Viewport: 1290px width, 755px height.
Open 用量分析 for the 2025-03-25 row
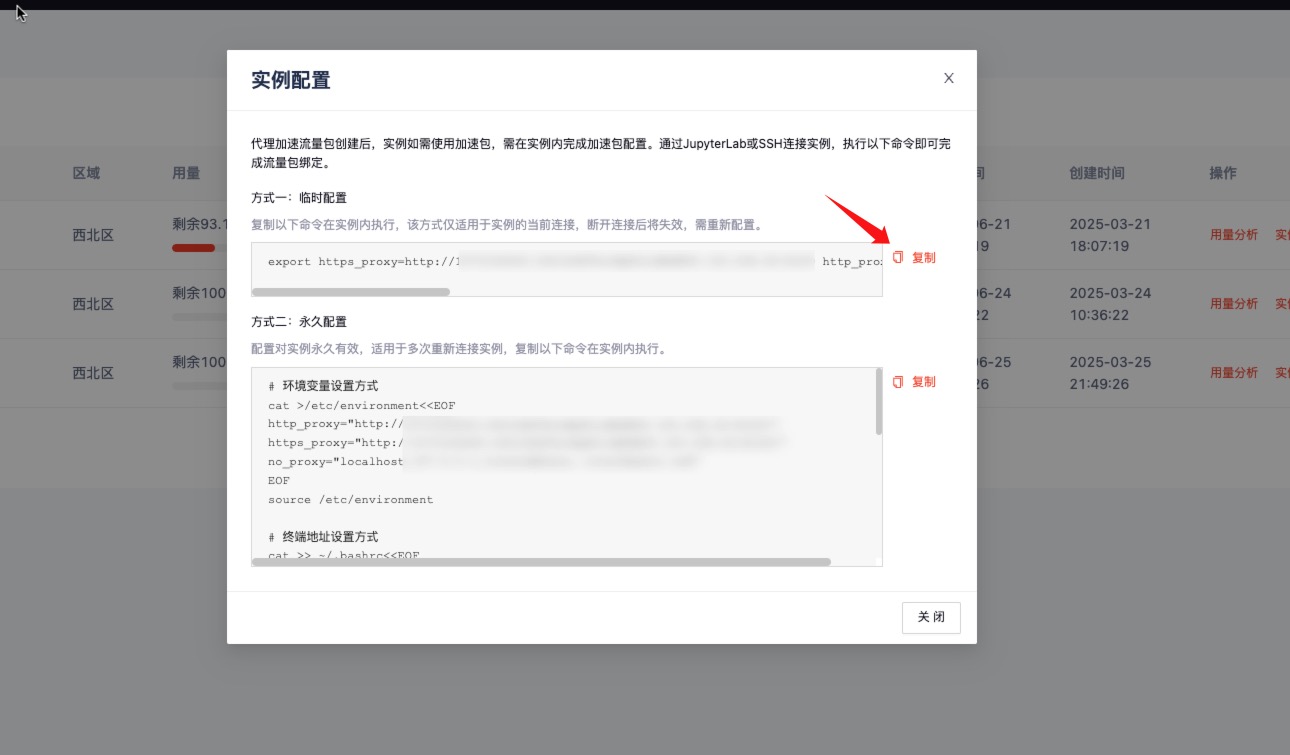pyautogui.click(x=1234, y=373)
